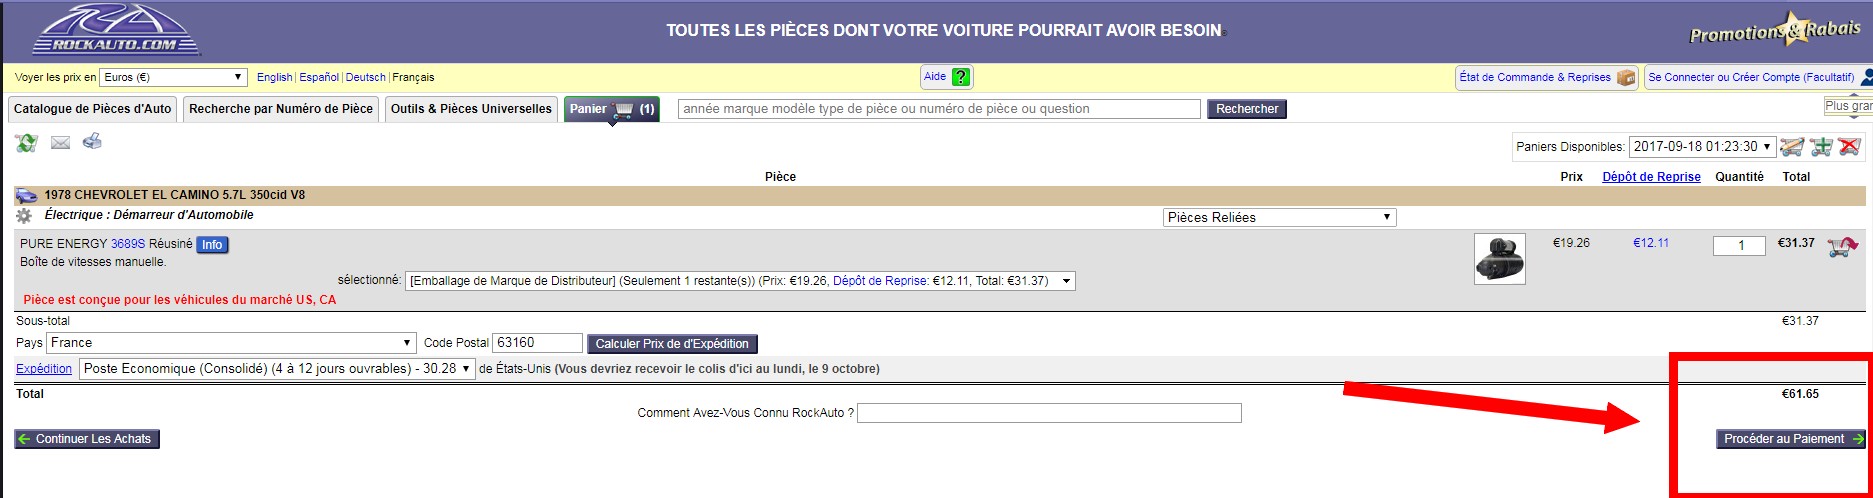1873x498 pixels.
Task: Switch language to Deutsch
Action: pyautogui.click(x=365, y=77)
